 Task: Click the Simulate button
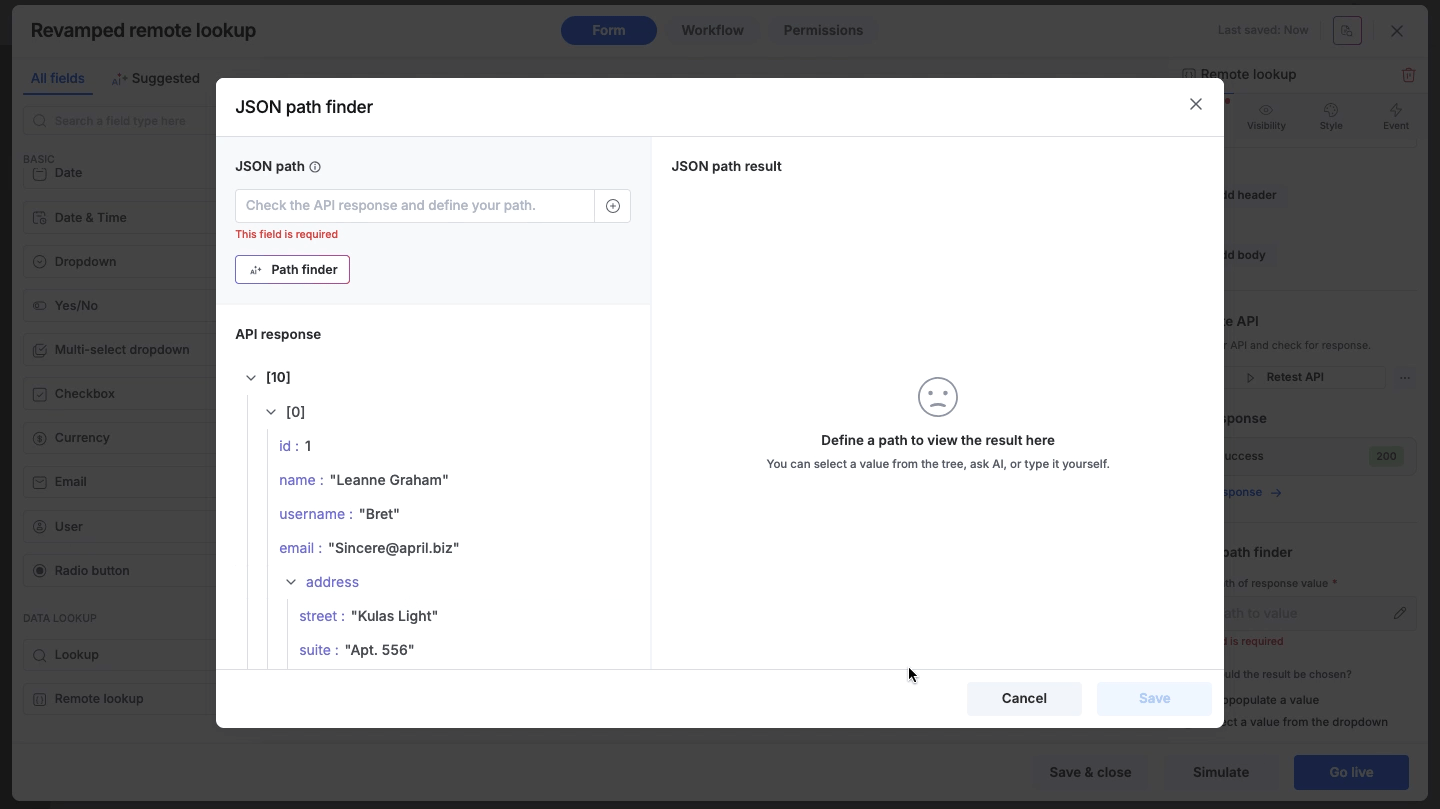1221,772
